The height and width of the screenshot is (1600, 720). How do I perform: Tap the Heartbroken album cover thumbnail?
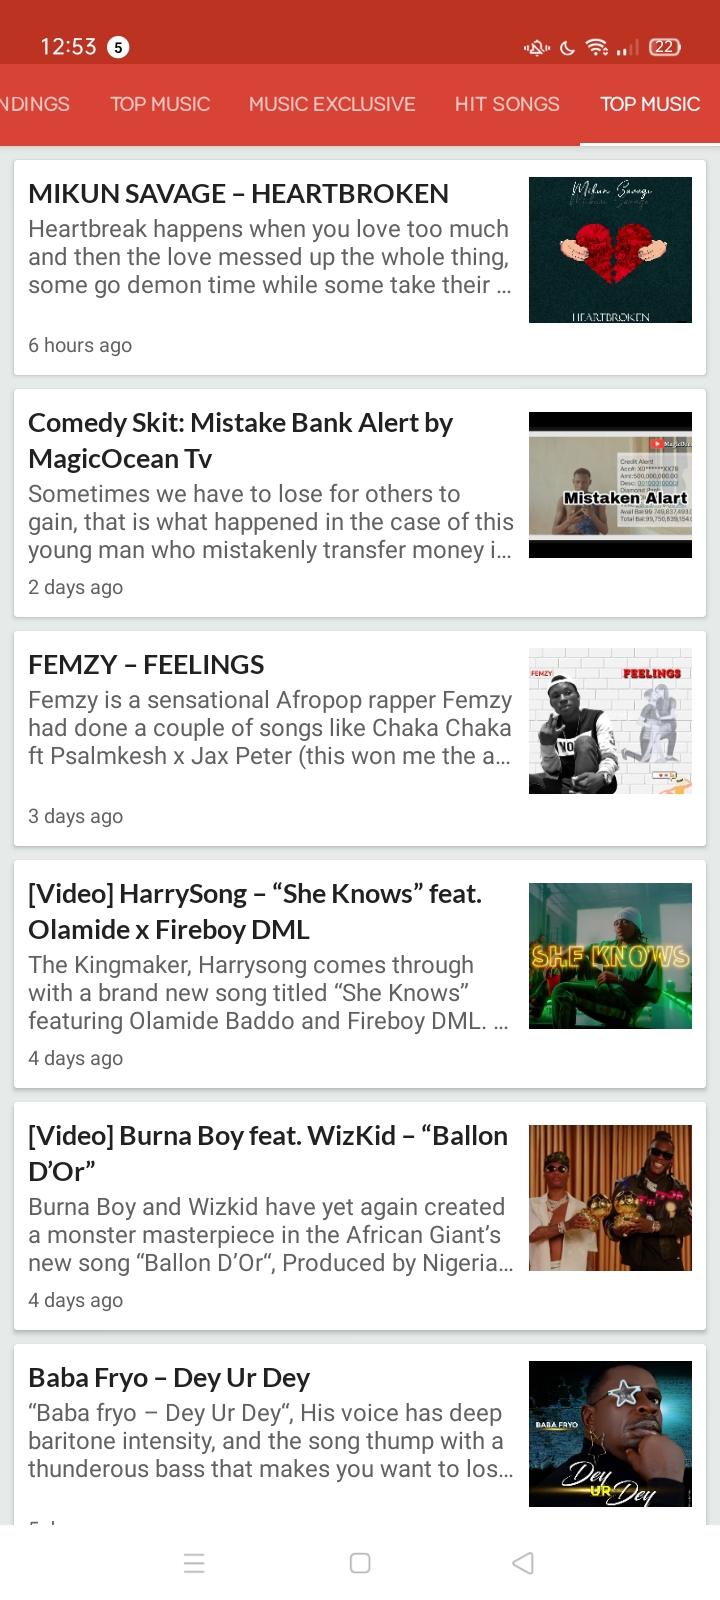610,250
